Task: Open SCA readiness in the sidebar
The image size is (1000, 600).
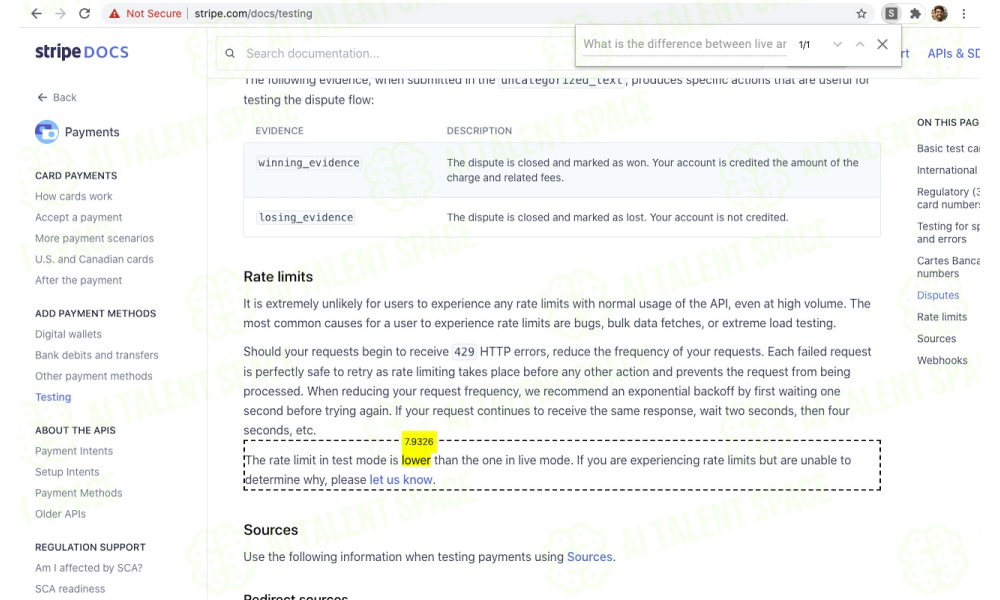Action: click(x=70, y=589)
